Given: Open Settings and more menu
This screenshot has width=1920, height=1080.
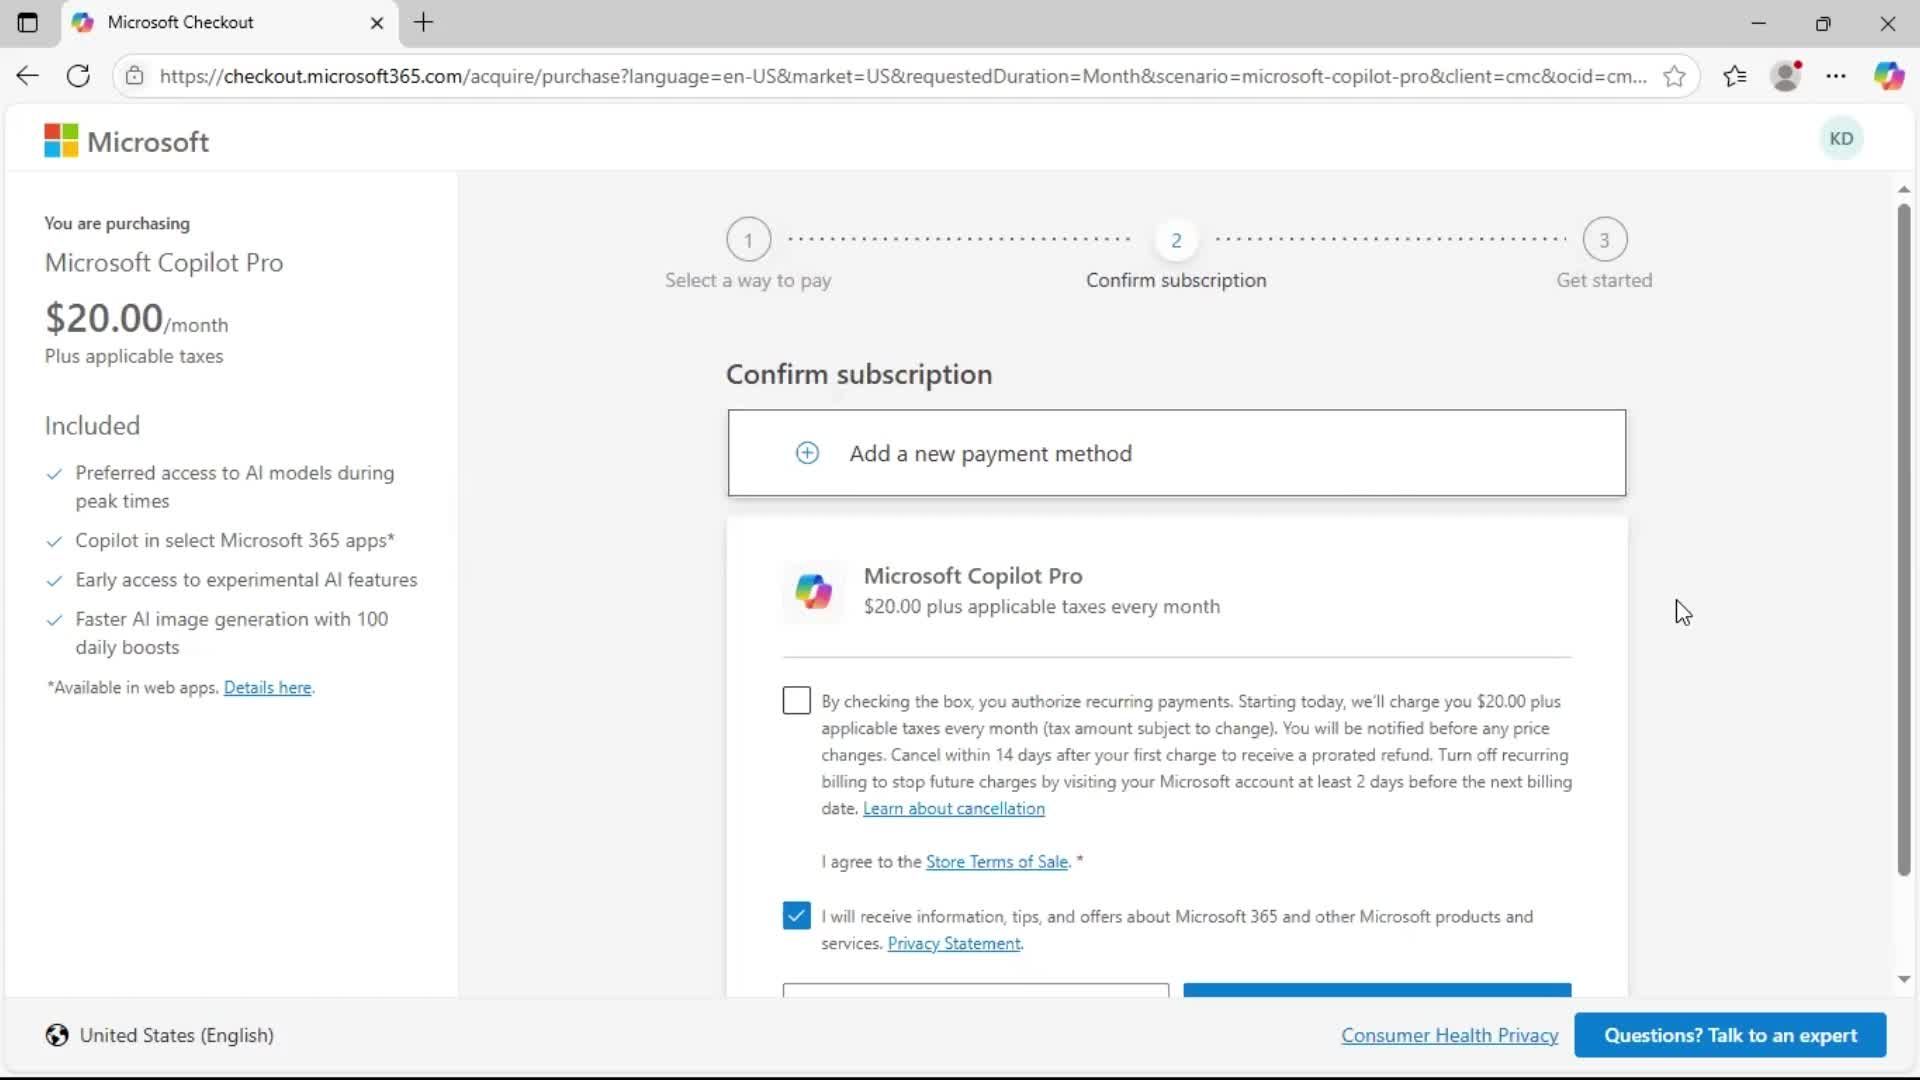Looking at the screenshot, I should (x=1836, y=76).
